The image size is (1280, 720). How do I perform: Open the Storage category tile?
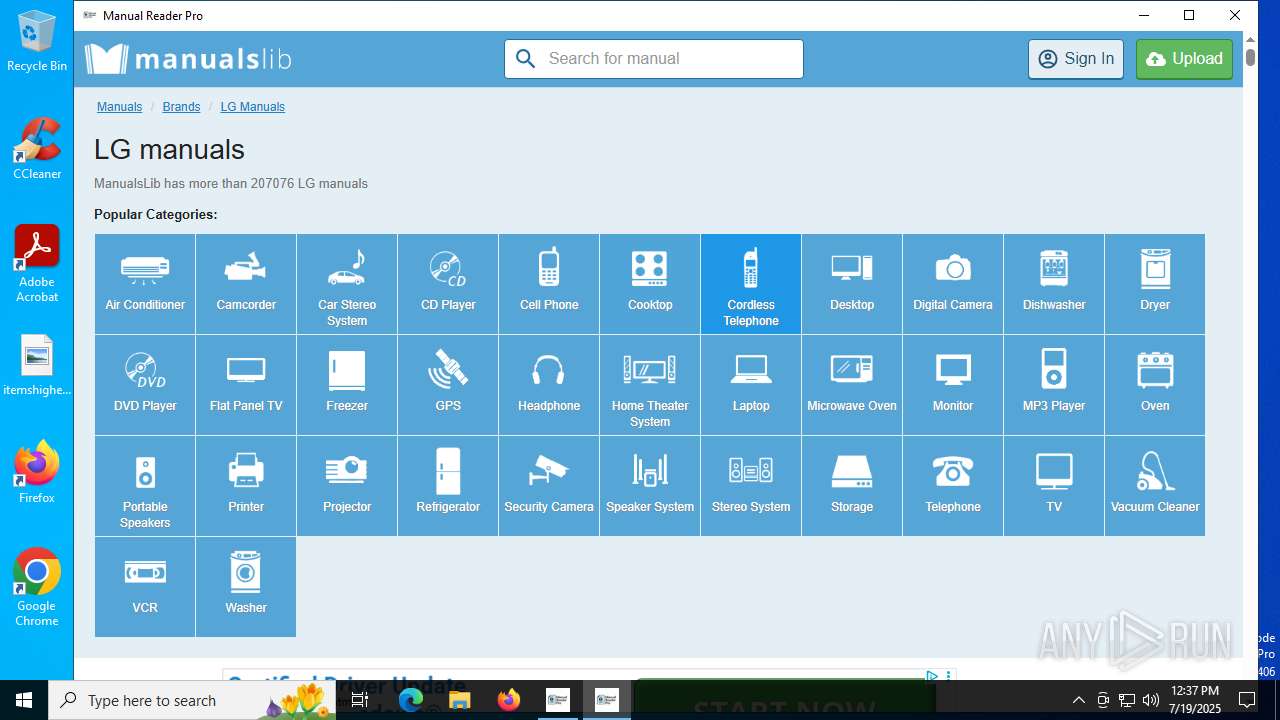[852, 486]
